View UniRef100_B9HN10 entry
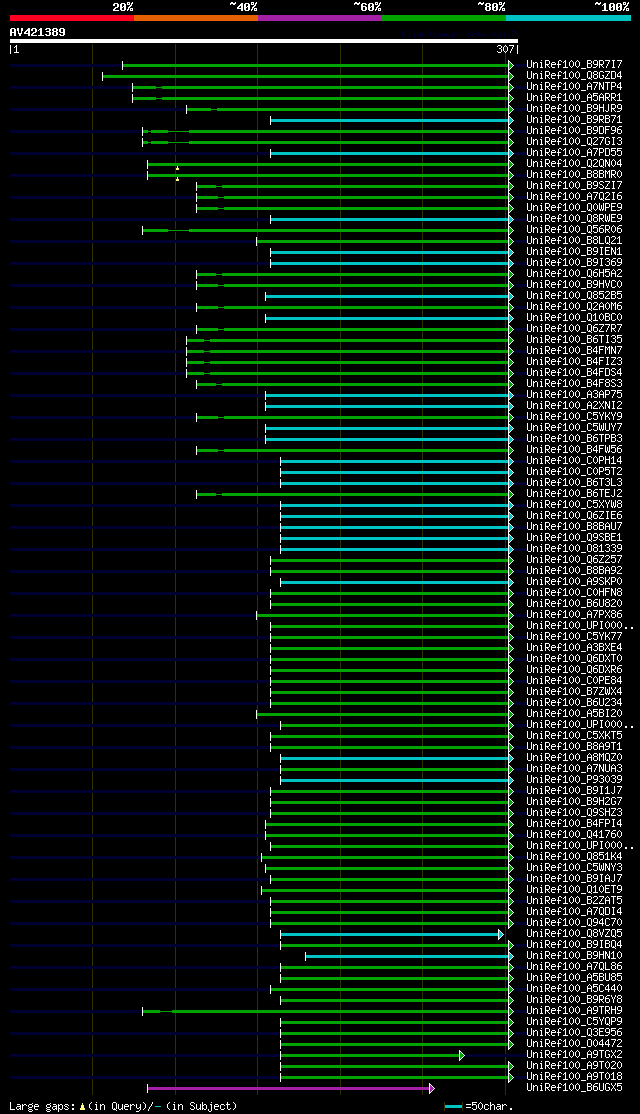 pos(574,956)
